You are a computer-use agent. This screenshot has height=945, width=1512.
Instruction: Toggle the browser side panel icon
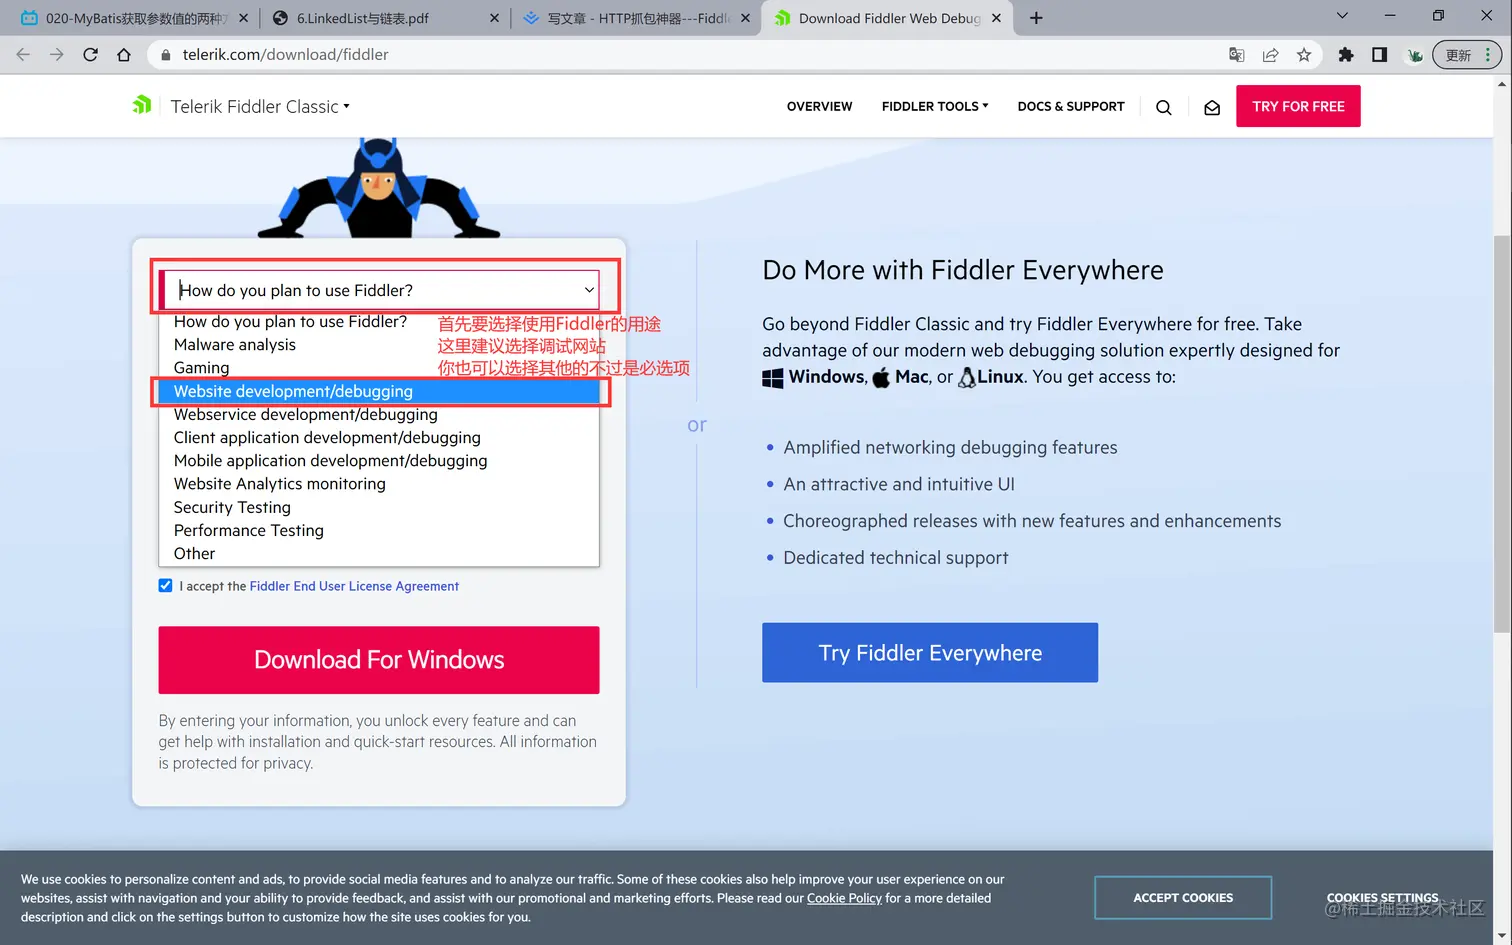click(x=1380, y=55)
